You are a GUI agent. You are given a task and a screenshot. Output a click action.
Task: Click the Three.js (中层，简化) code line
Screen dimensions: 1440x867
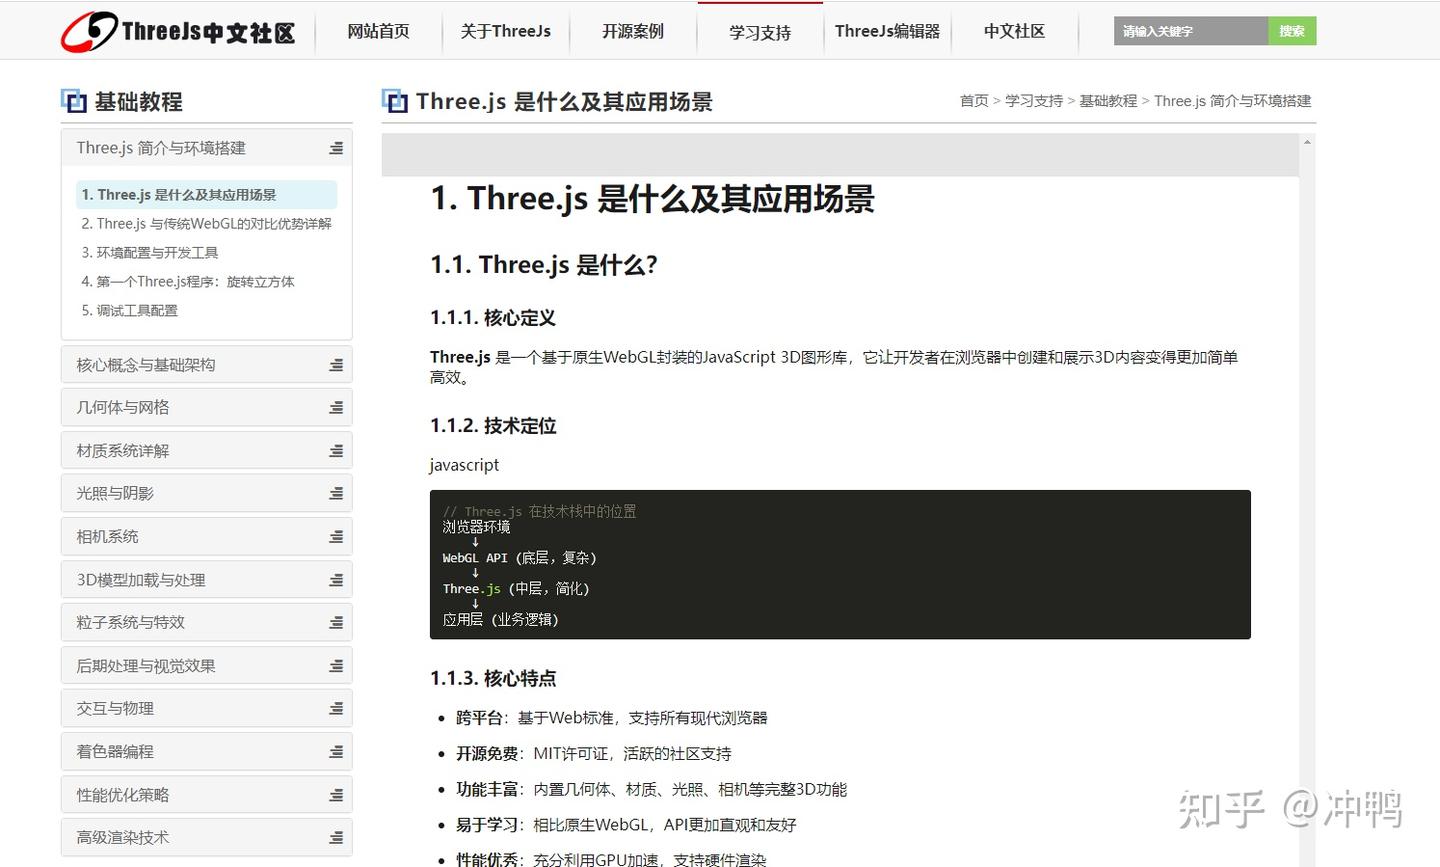(516, 589)
